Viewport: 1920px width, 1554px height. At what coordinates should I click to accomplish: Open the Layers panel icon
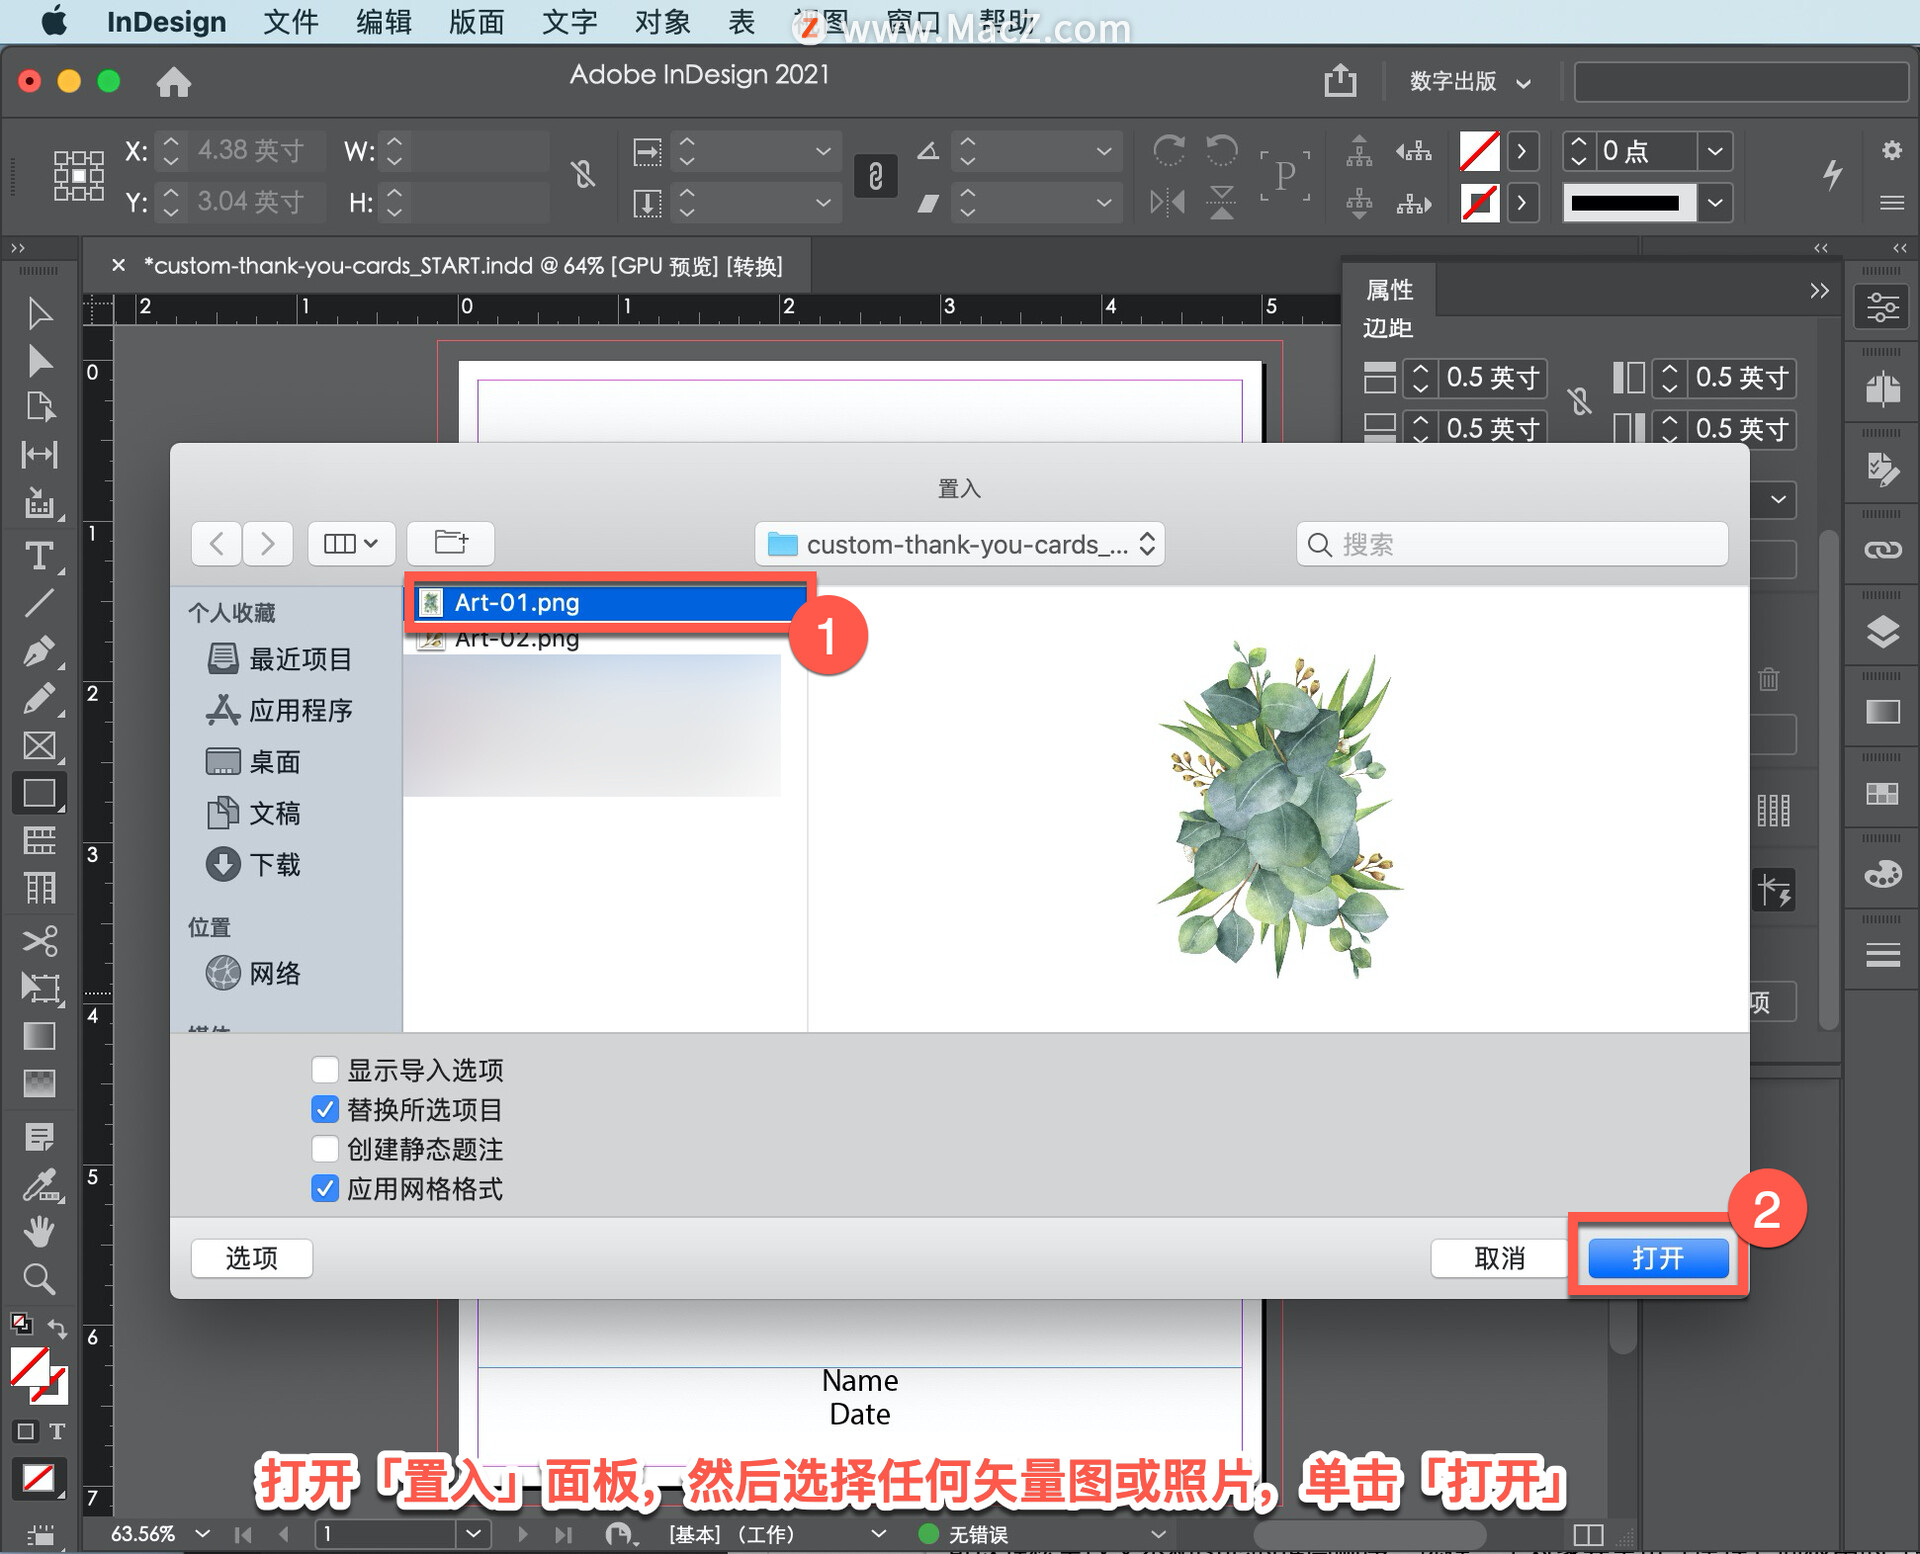pos(1882,632)
